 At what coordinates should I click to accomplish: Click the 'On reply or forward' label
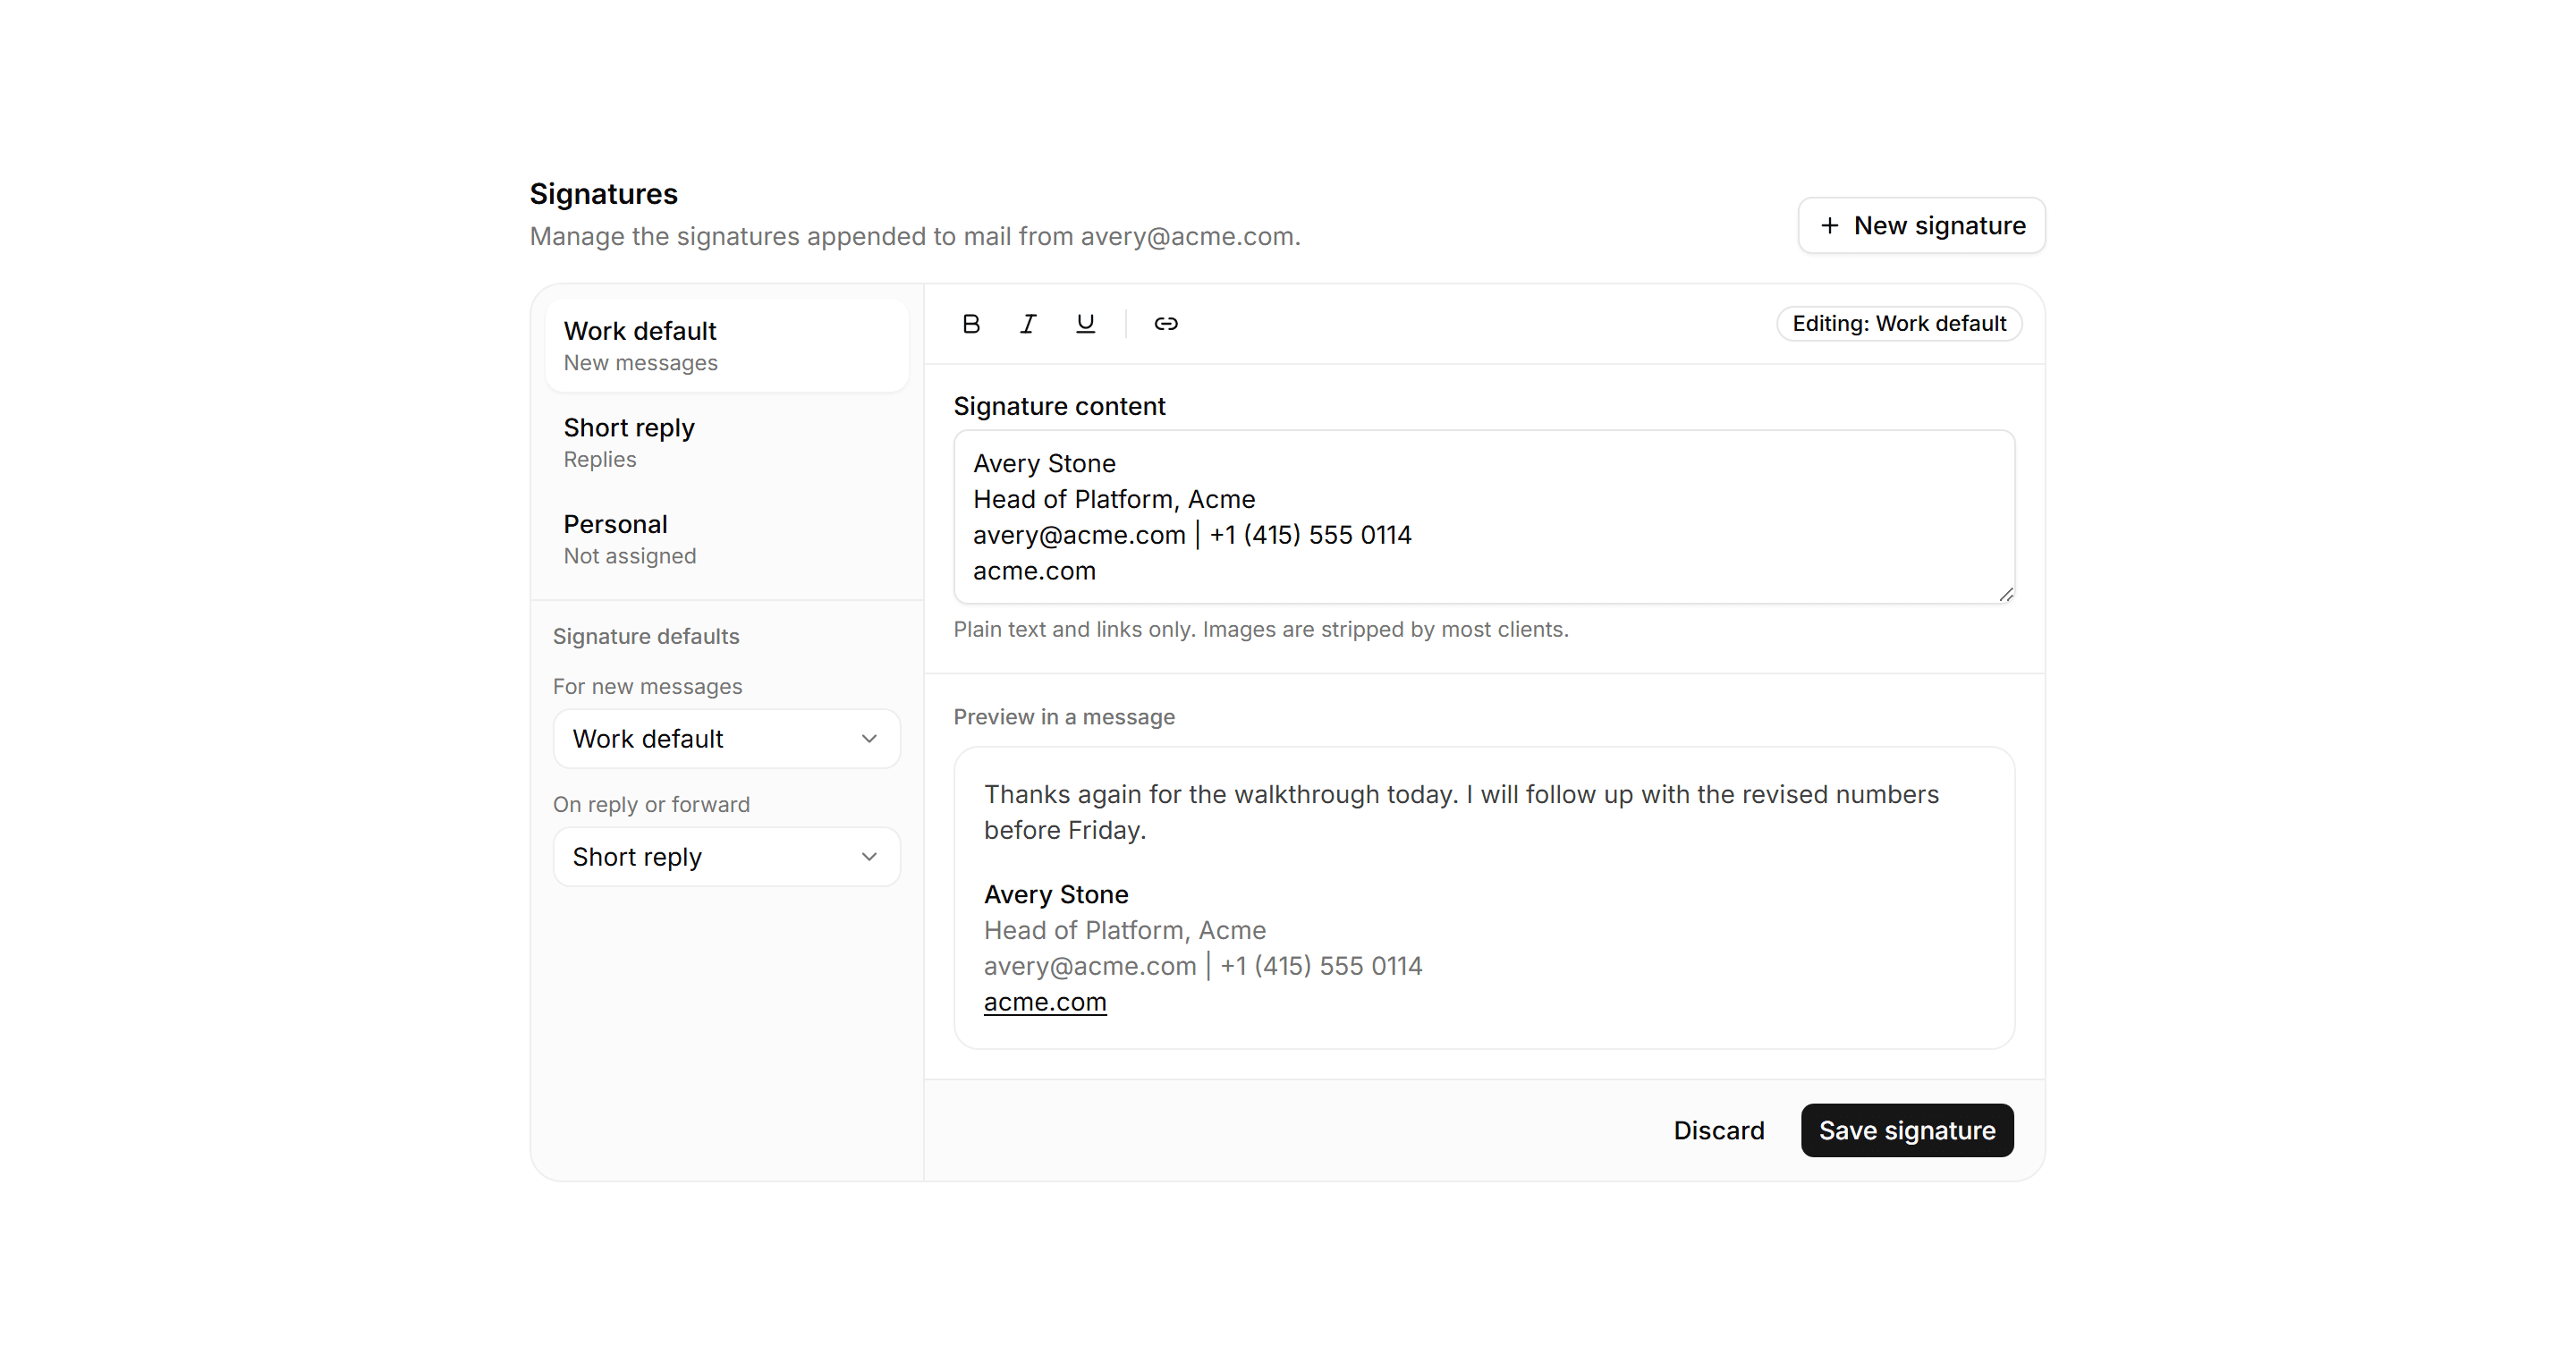pos(651,805)
